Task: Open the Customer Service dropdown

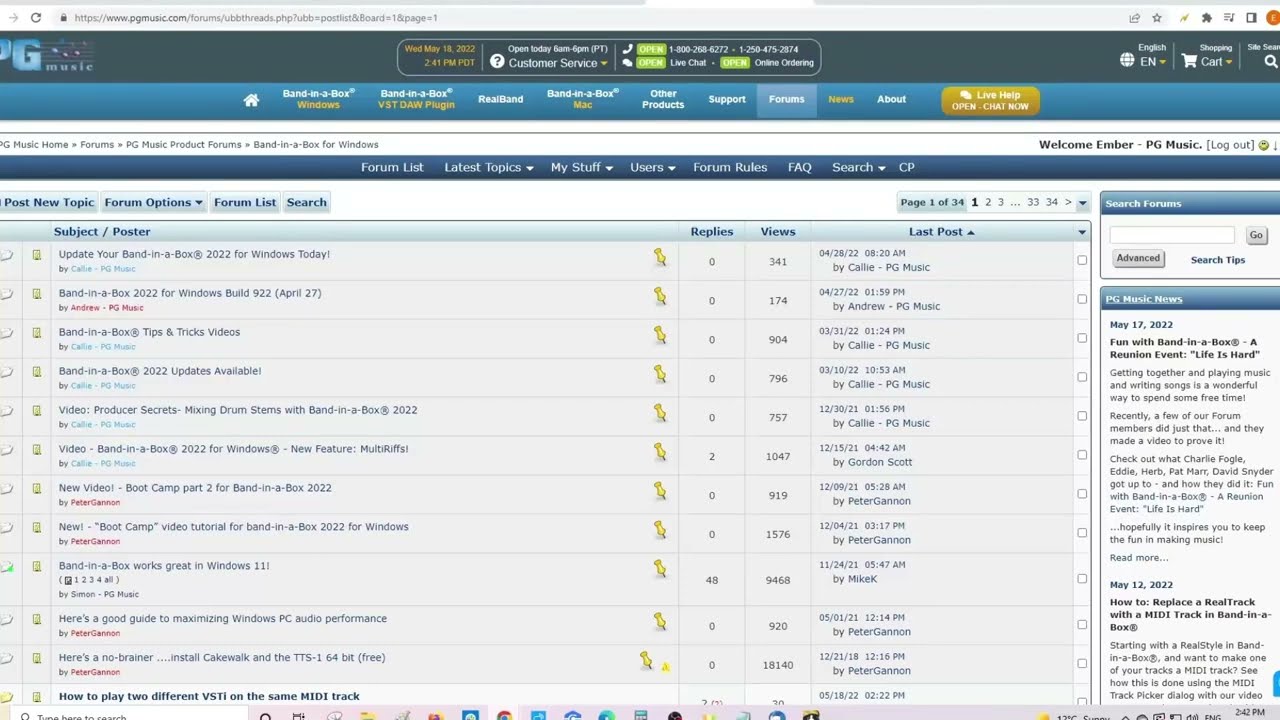Action: tap(558, 63)
